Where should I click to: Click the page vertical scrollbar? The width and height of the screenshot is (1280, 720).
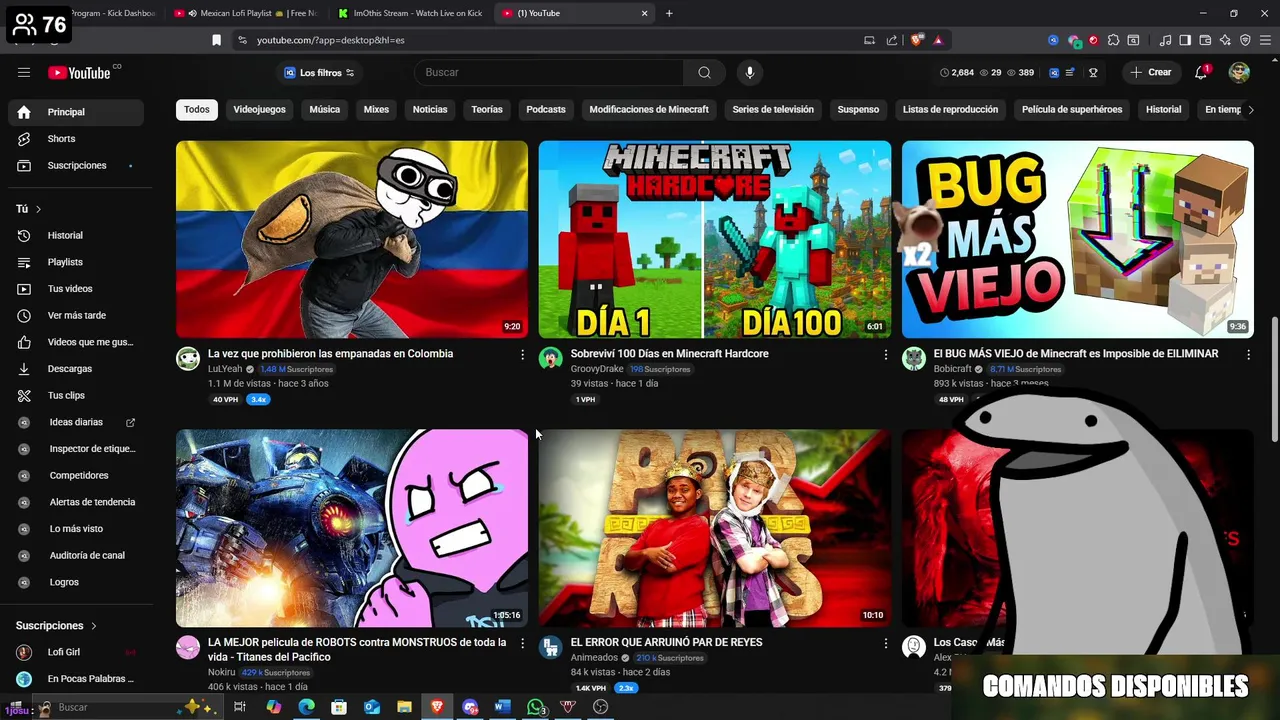pyautogui.click(x=1274, y=380)
